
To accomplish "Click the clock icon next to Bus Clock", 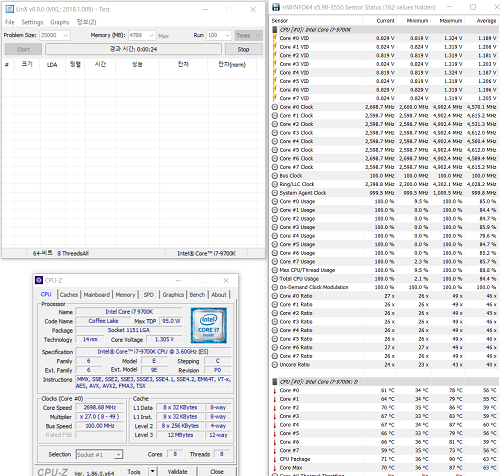I will coord(275,176).
